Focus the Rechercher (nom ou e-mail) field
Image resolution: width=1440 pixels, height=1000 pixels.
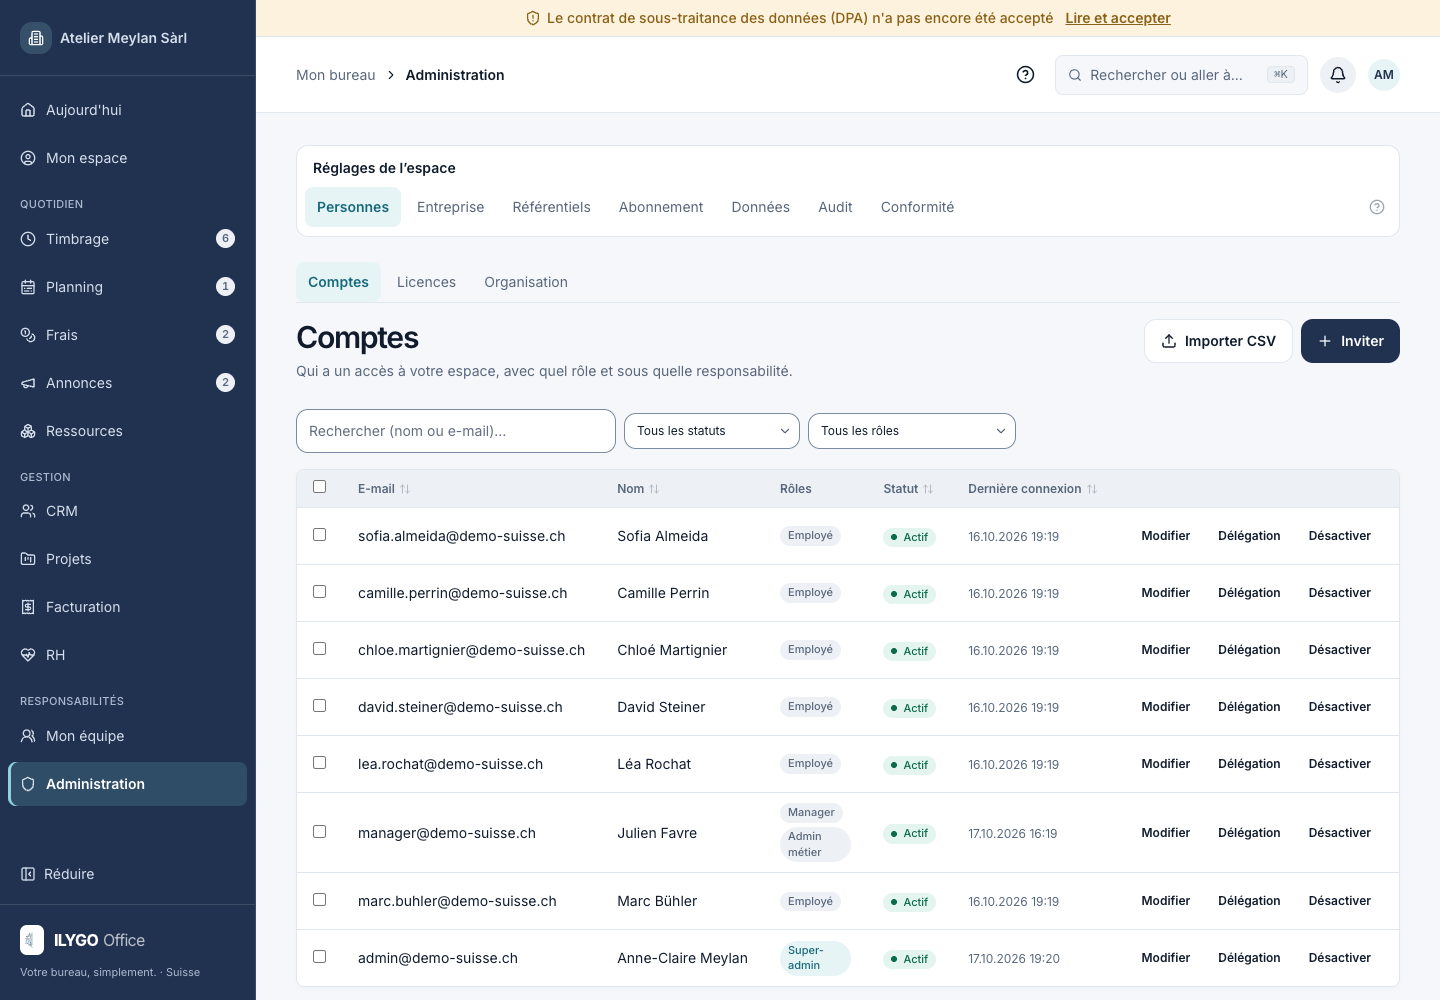456,431
